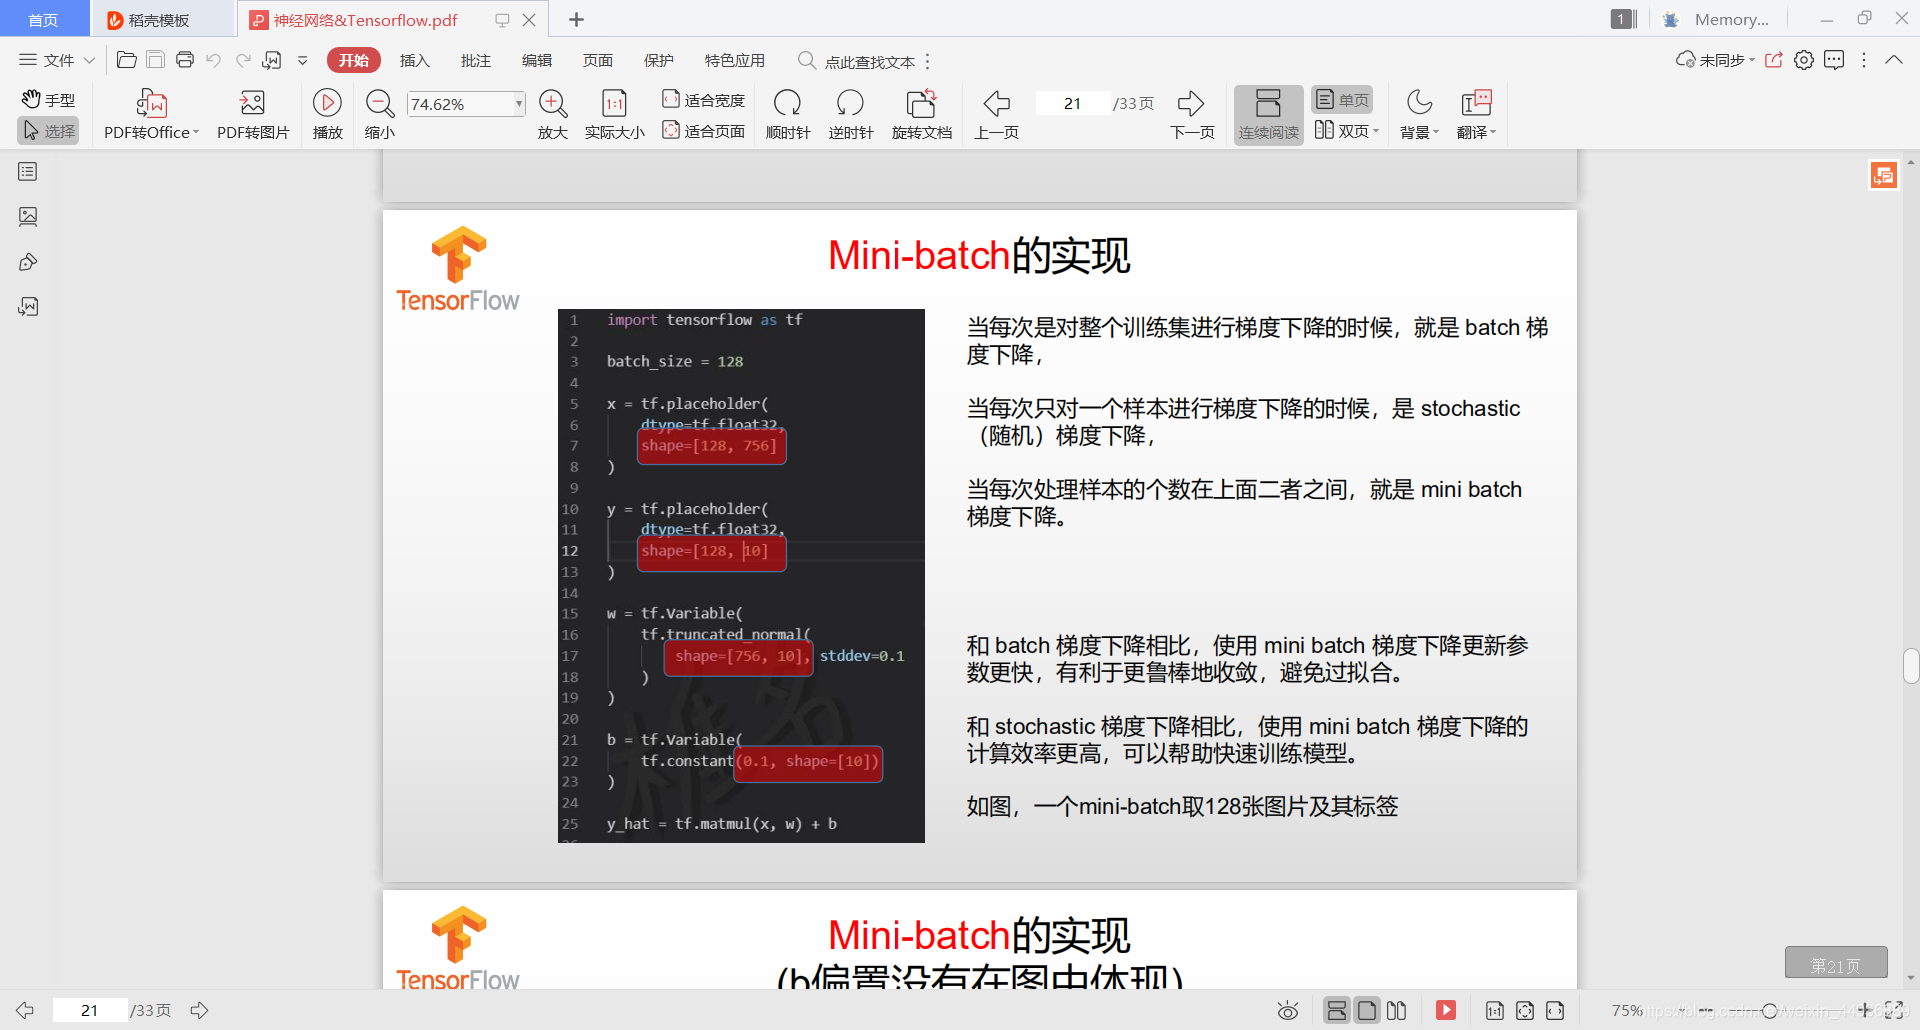Open double page layout dropdown

tap(1346, 131)
